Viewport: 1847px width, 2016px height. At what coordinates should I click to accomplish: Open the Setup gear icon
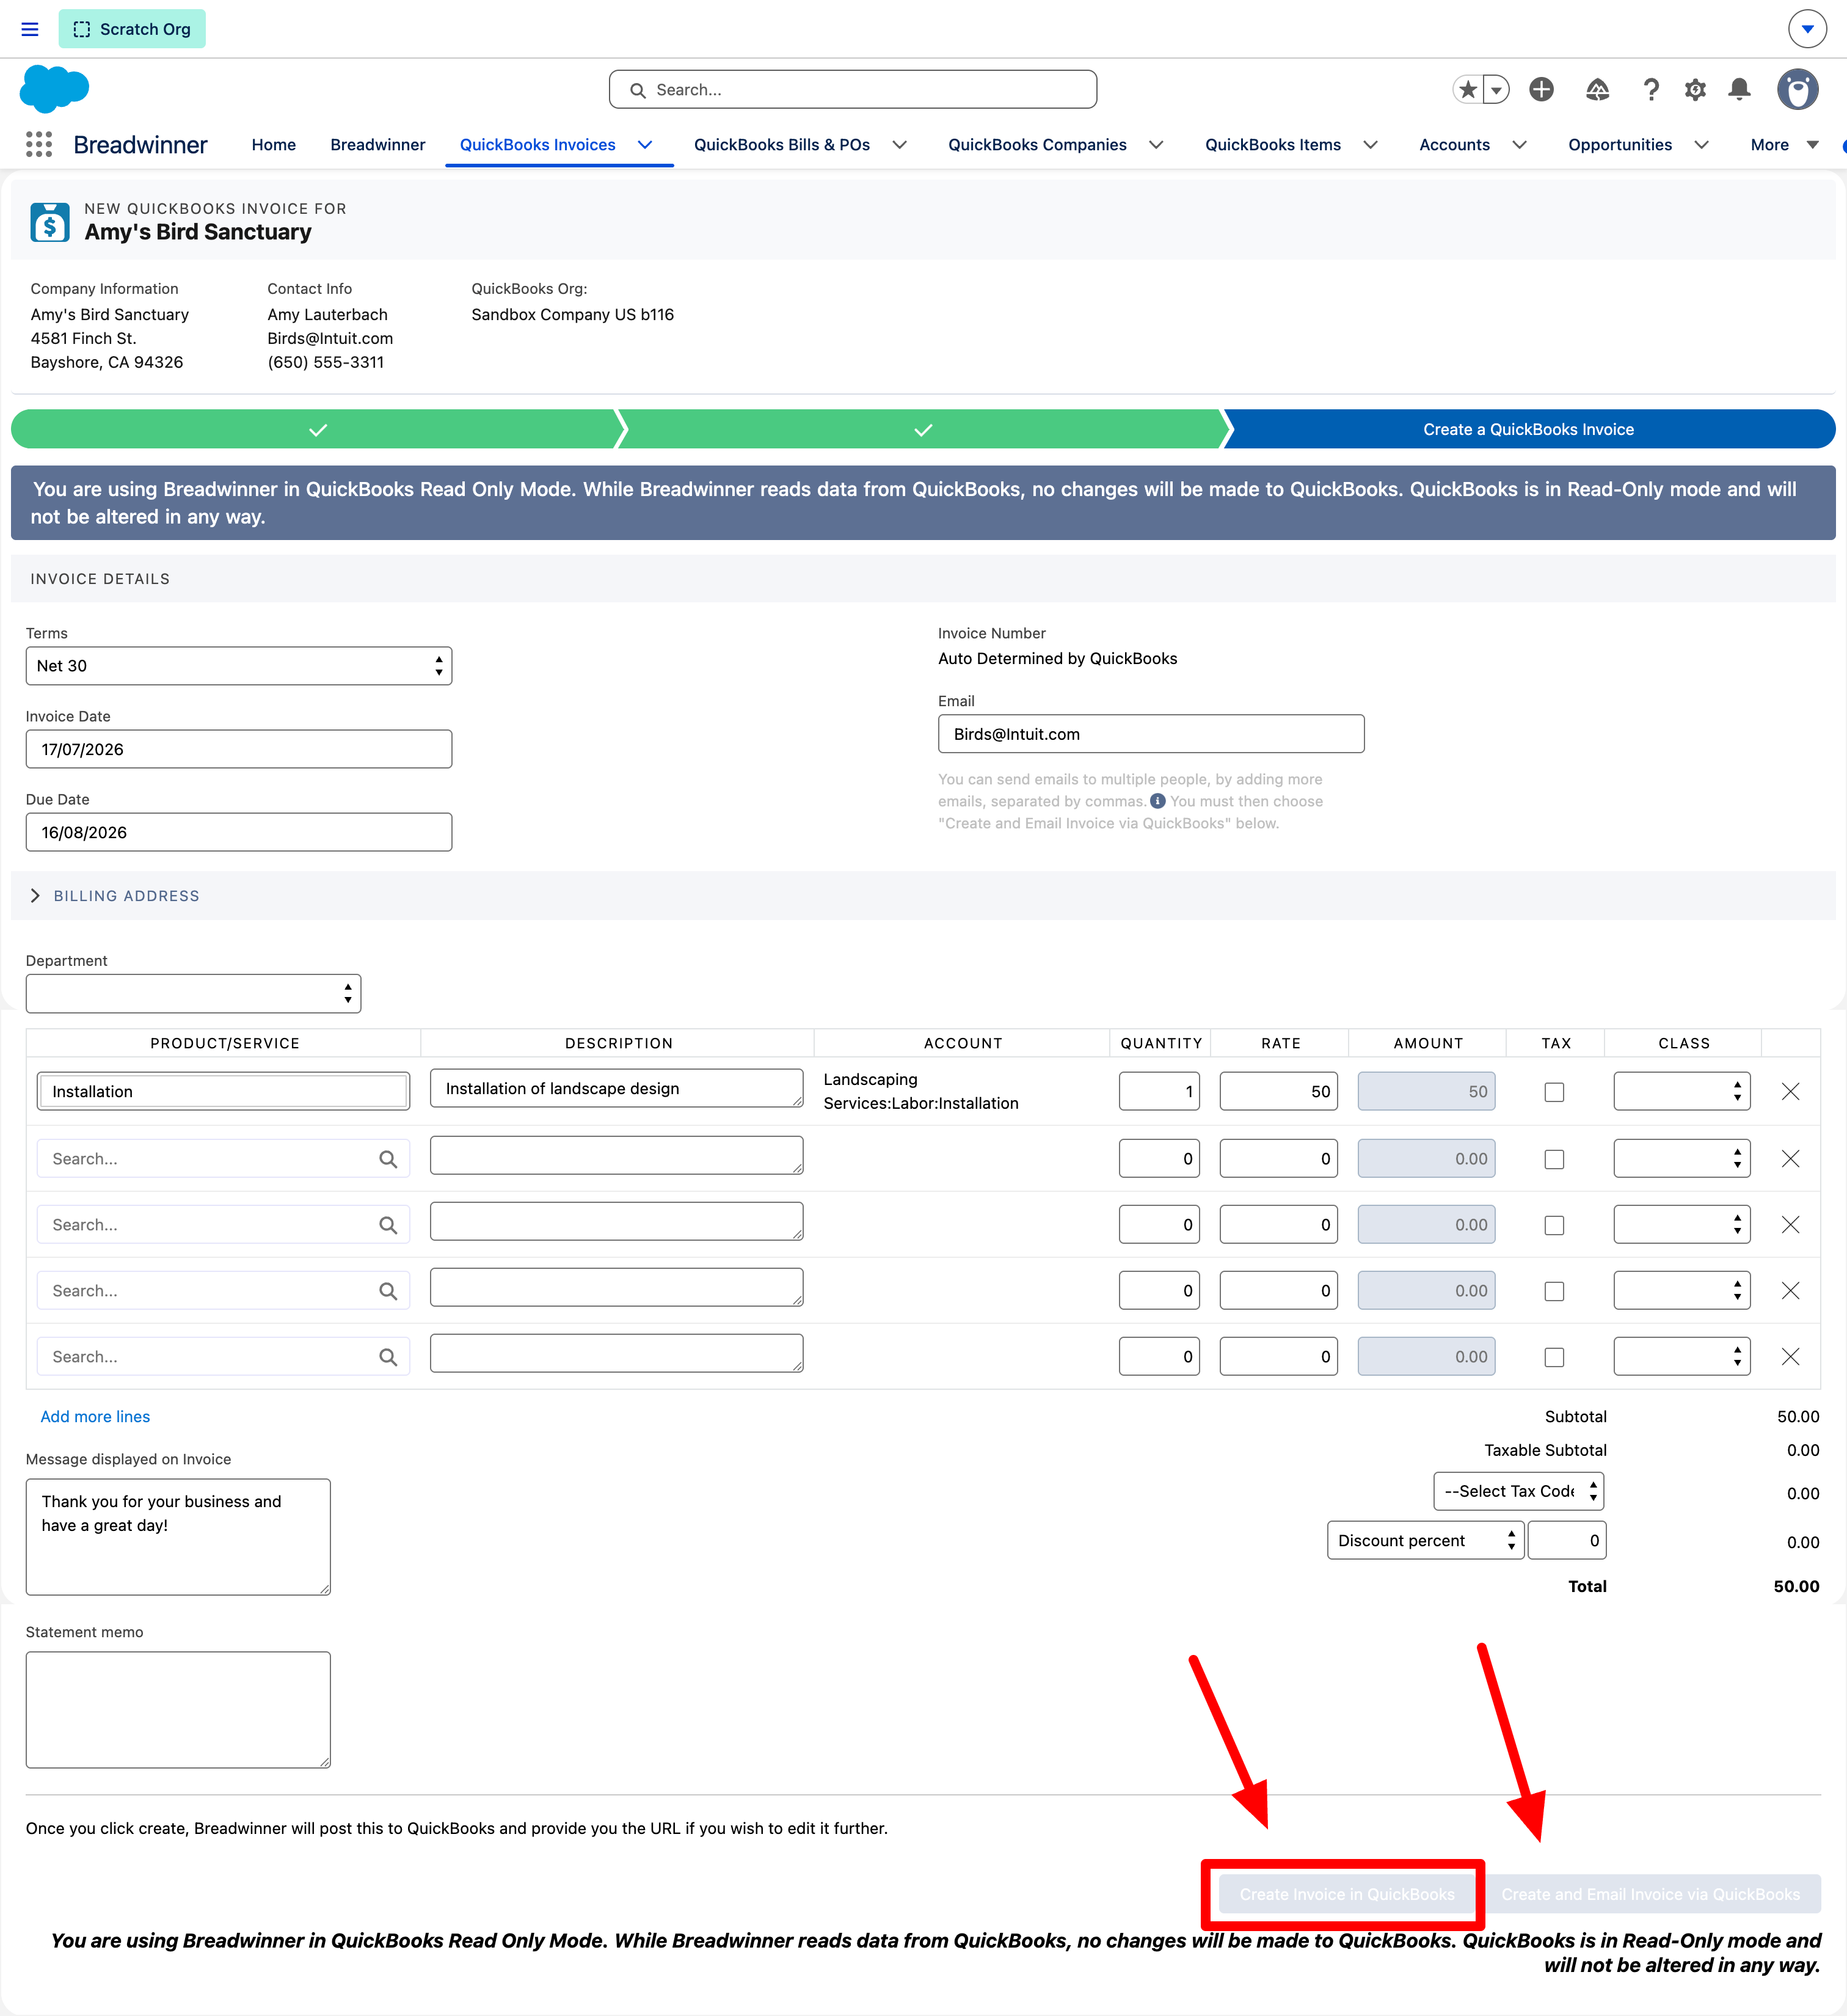point(1695,90)
